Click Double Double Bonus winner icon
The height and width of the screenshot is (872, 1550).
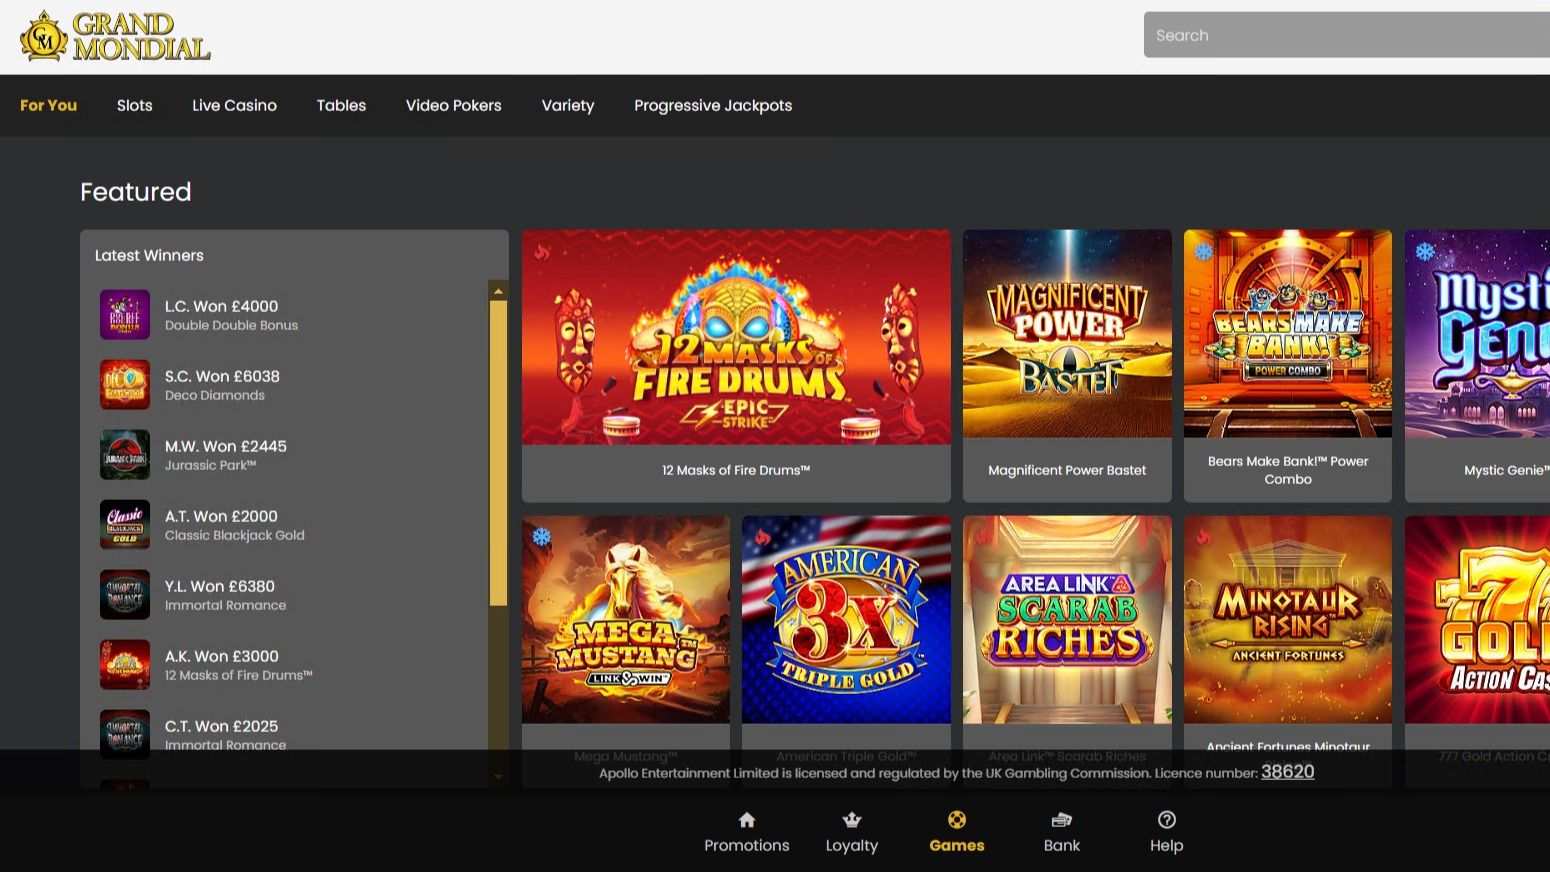click(125, 315)
